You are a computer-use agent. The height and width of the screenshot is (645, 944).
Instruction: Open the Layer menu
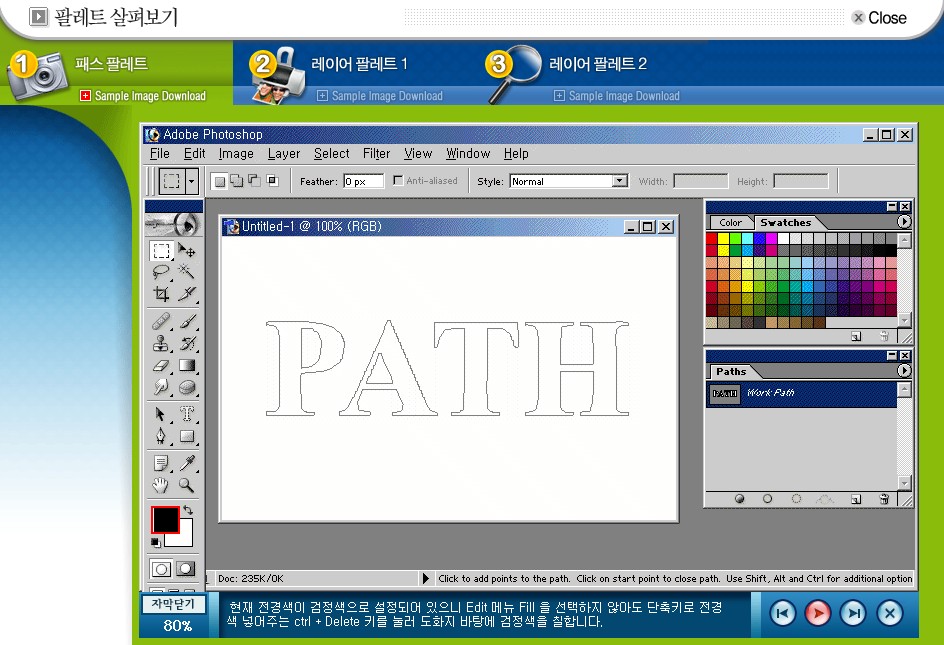(x=284, y=154)
